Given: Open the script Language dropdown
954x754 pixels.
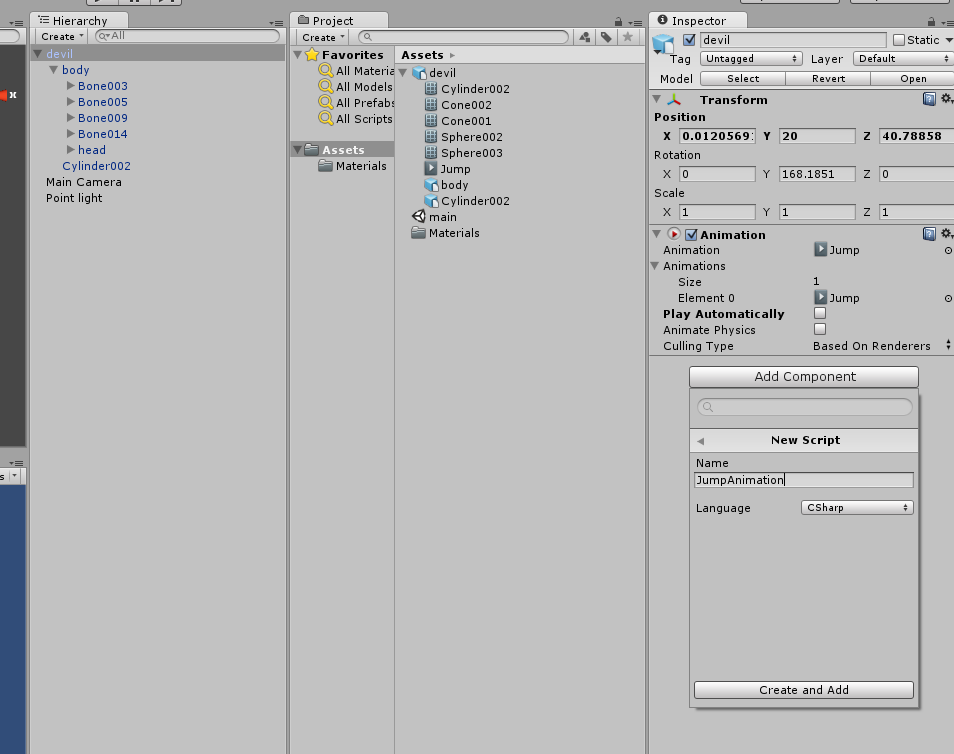Looking at the screenshot, I should click(x=856, y=508).
